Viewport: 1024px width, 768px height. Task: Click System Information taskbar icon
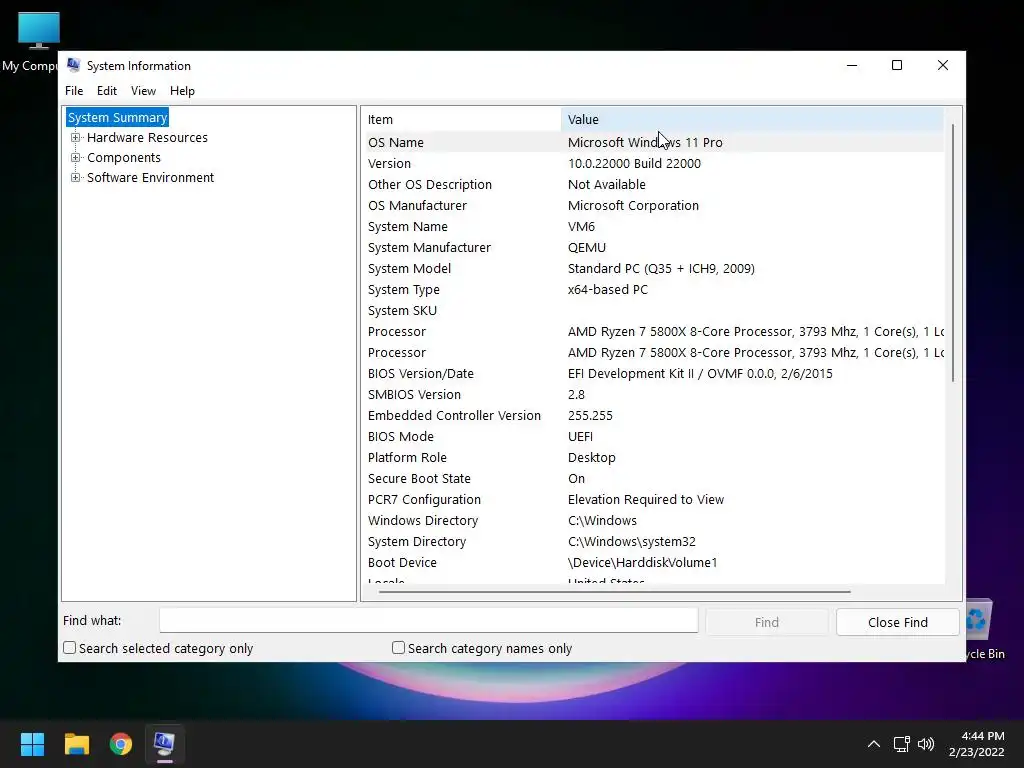(x=165, y=744)
